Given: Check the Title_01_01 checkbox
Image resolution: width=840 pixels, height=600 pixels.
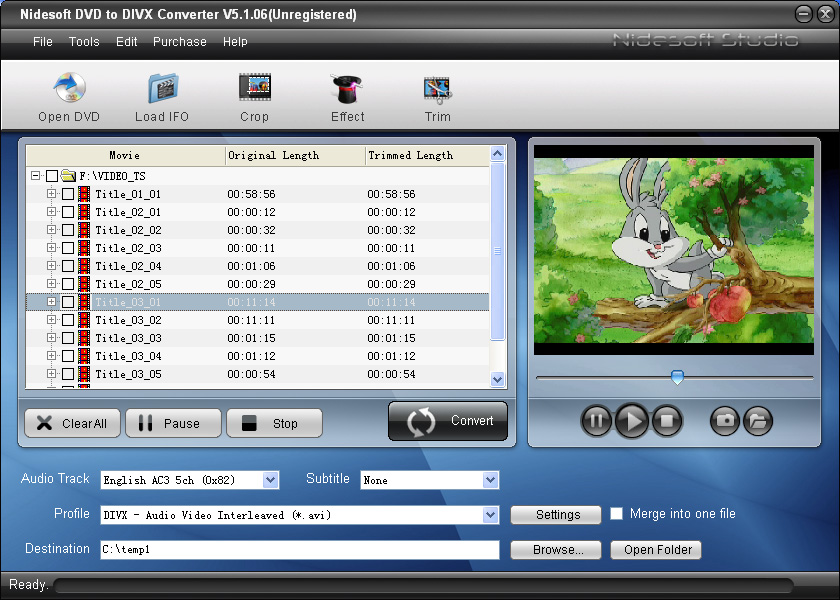Looking at the screenshot, I should [x=68, y=194].
